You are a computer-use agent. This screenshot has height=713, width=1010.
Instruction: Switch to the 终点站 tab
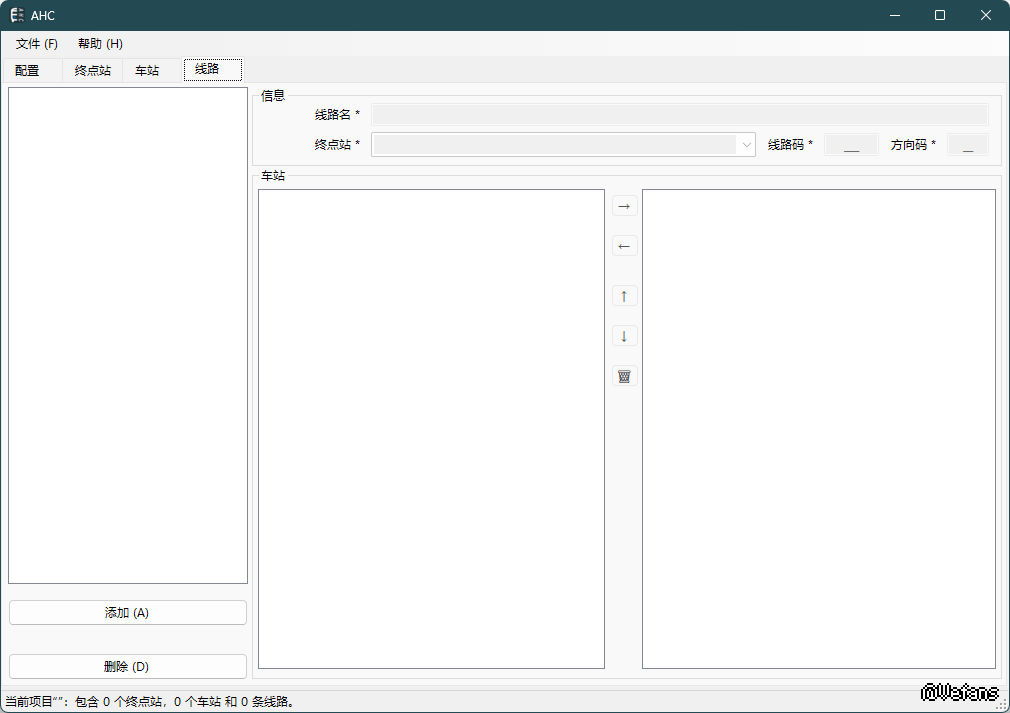coord(93,71)
